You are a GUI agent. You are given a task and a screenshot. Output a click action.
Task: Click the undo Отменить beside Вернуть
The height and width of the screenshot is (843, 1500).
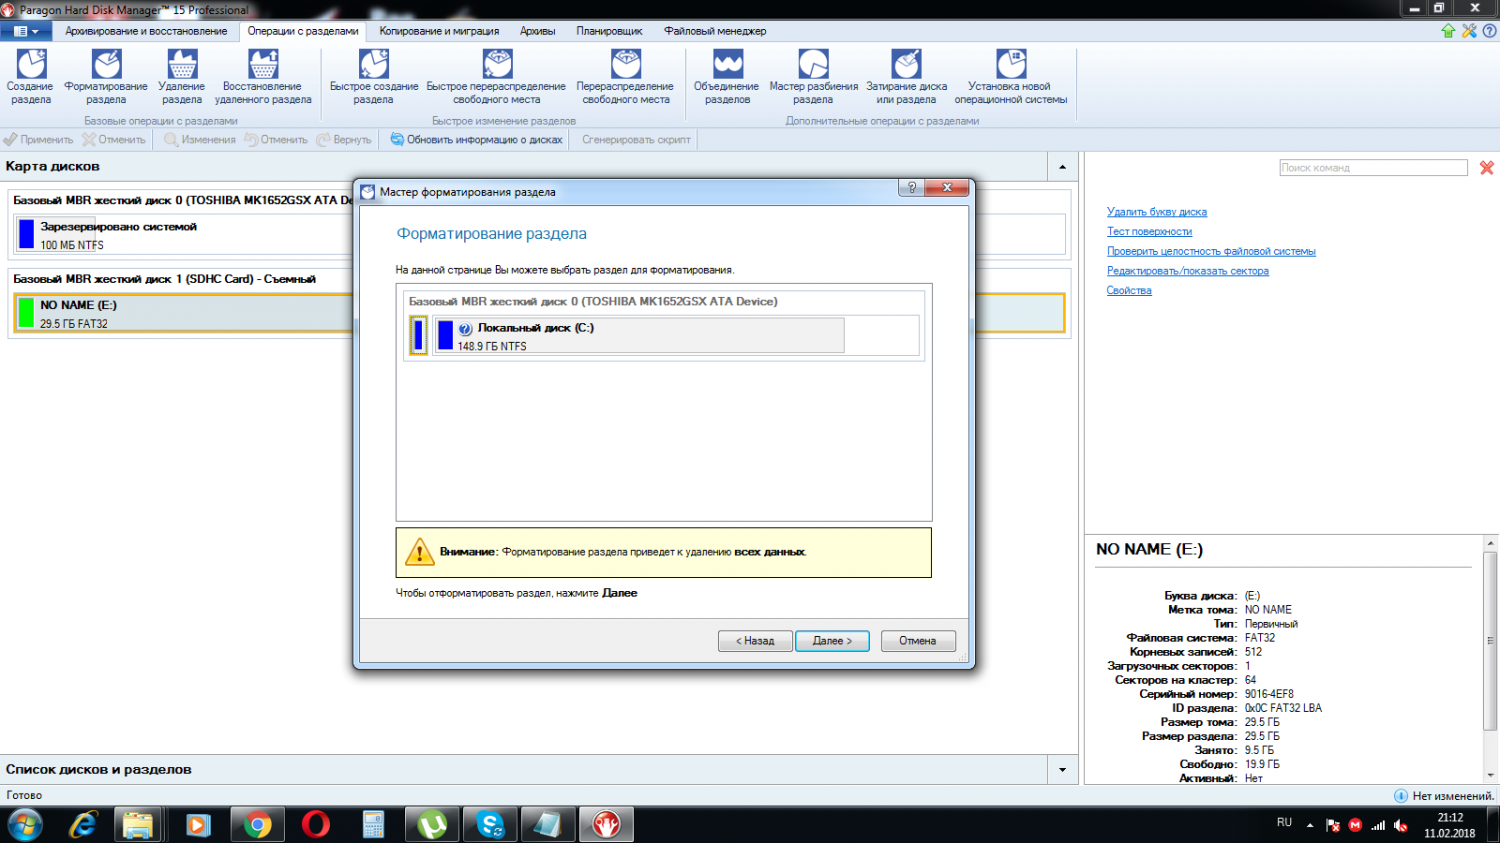tap(276, 140)
